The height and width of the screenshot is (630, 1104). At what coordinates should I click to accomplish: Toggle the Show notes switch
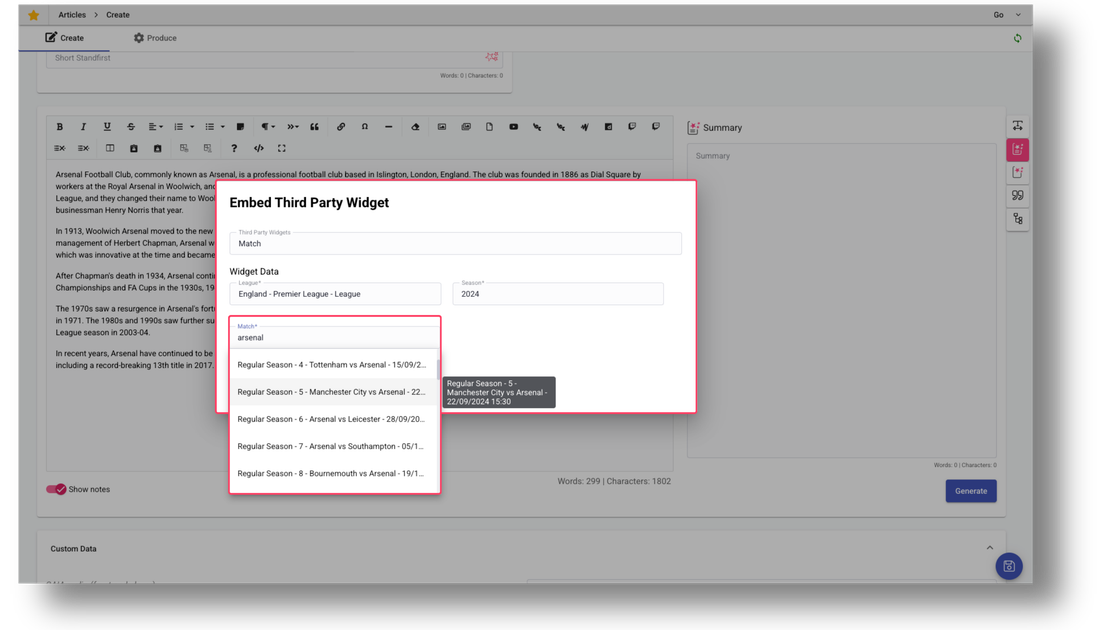pyautogui.click(x=57, y=489)
